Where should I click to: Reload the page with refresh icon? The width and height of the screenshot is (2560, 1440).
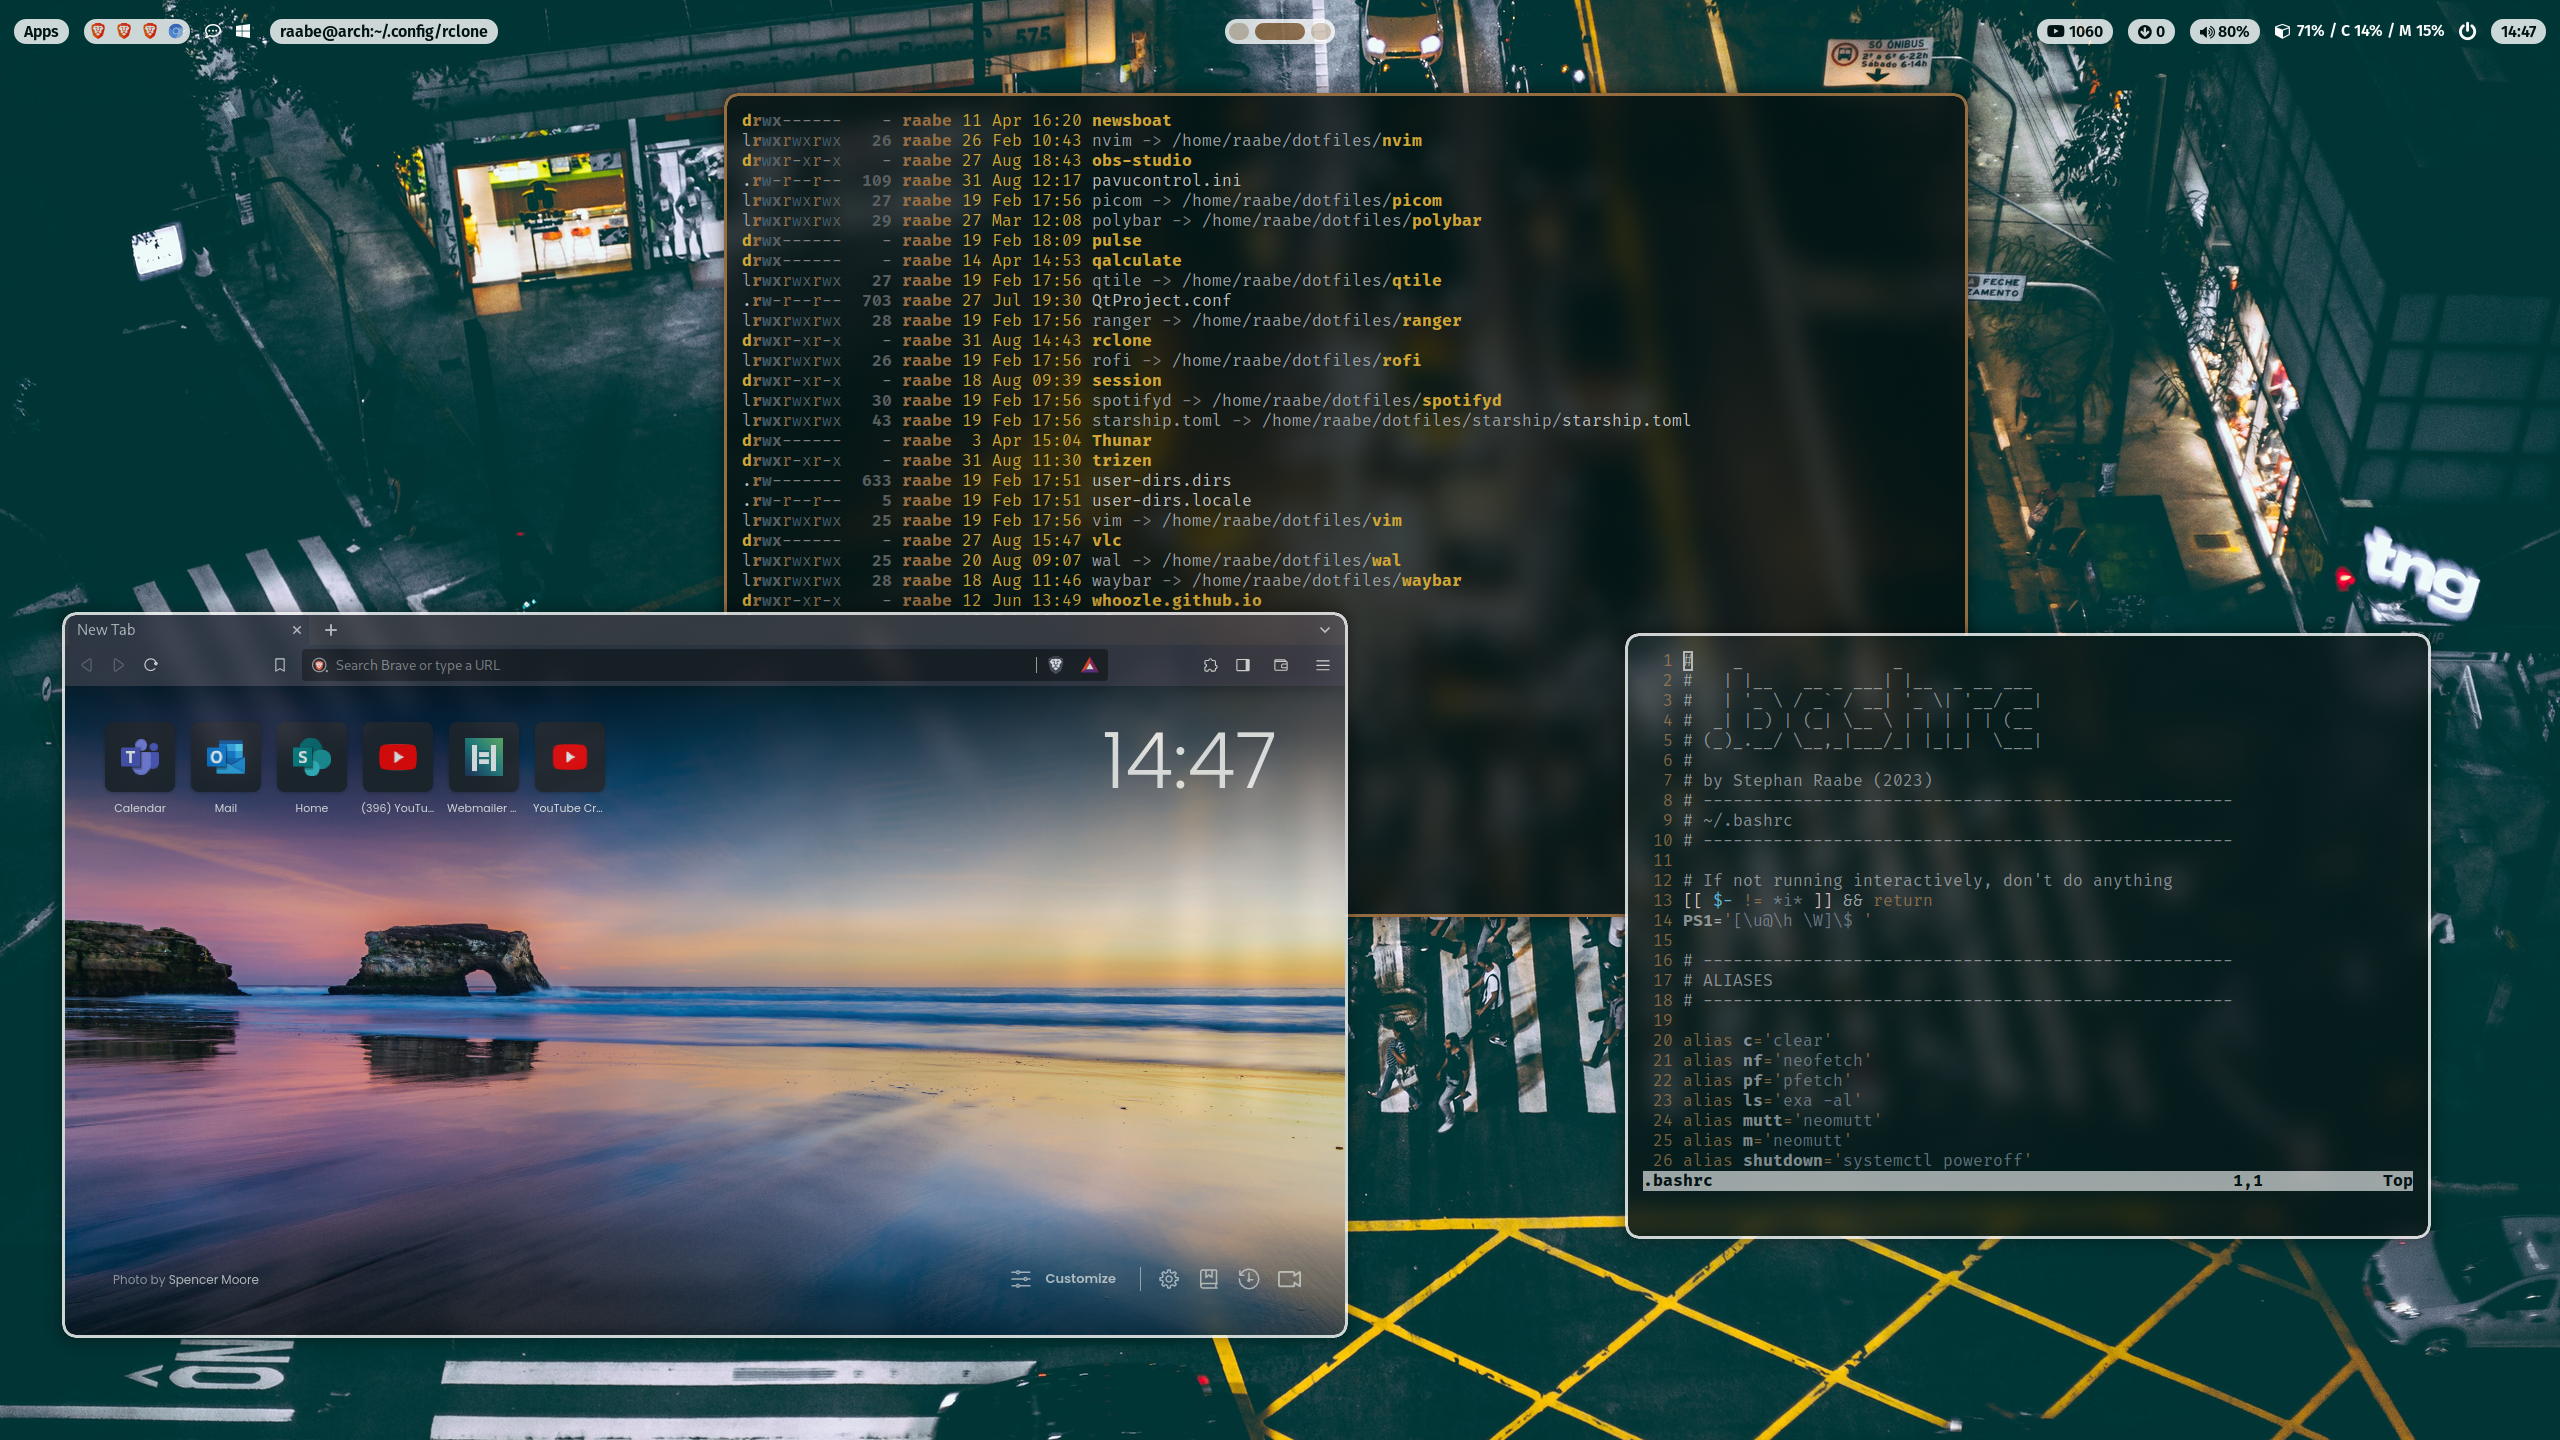click(151, 665)
